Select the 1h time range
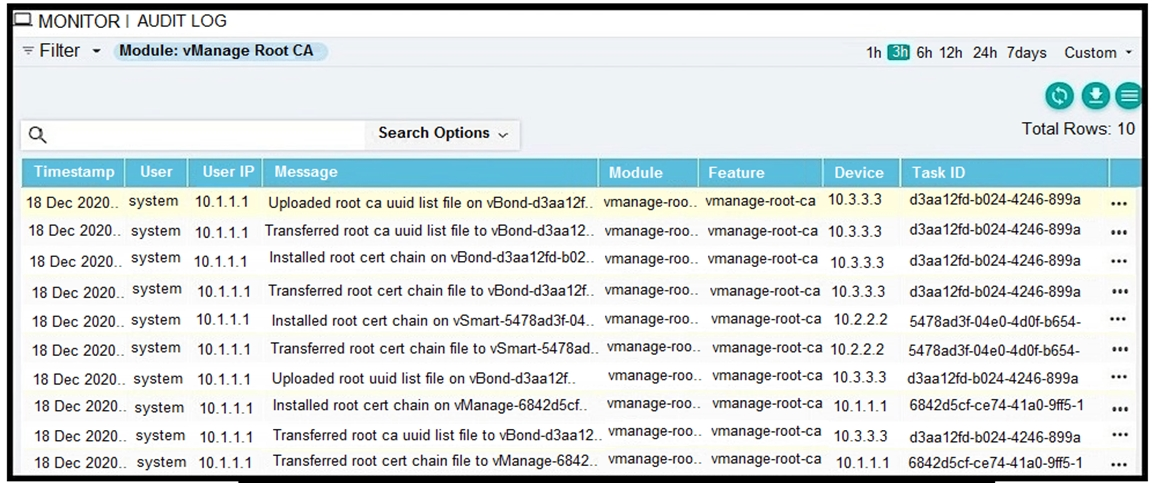 [x=874, y=53]
